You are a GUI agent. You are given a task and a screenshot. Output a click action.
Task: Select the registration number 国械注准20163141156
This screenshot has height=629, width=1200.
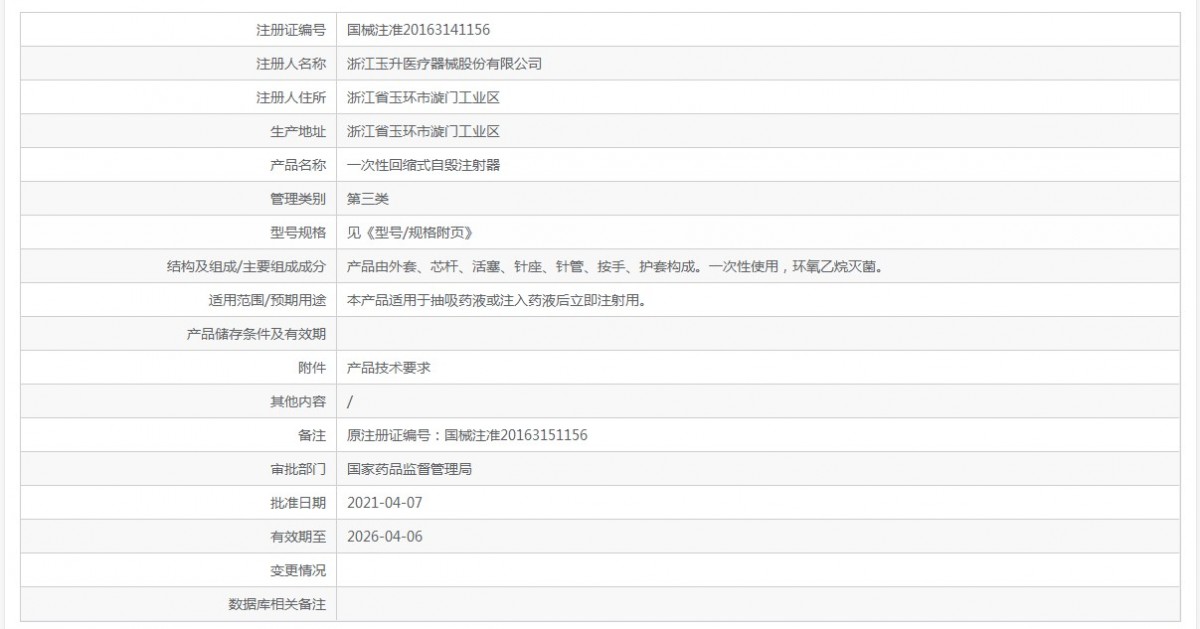418,30
